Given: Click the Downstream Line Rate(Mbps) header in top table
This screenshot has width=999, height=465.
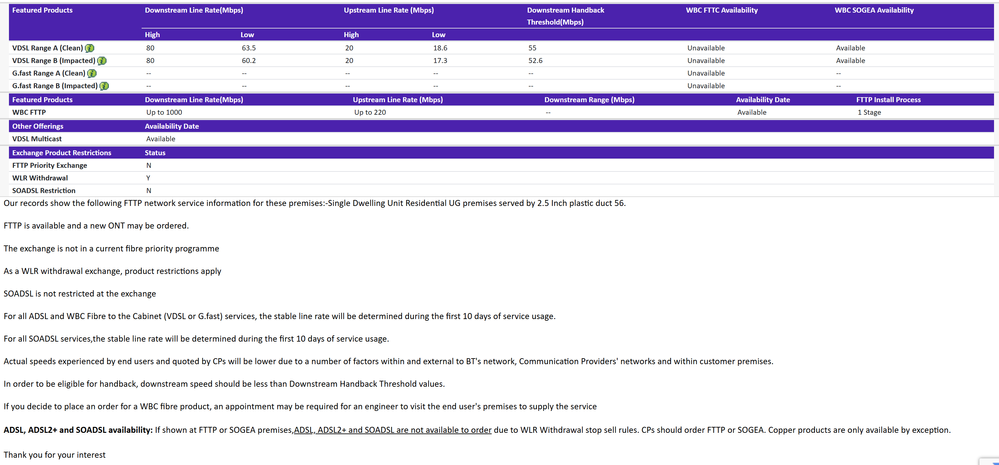Looking at the screenshot, I should 194,11.
